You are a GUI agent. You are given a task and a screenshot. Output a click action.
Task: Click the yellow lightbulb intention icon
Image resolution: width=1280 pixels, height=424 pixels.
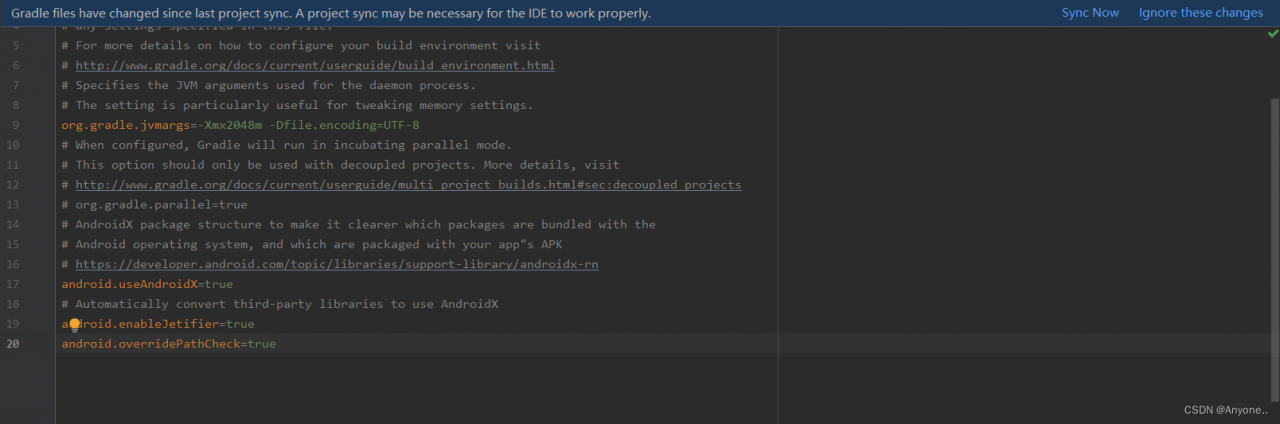point(74,325)
